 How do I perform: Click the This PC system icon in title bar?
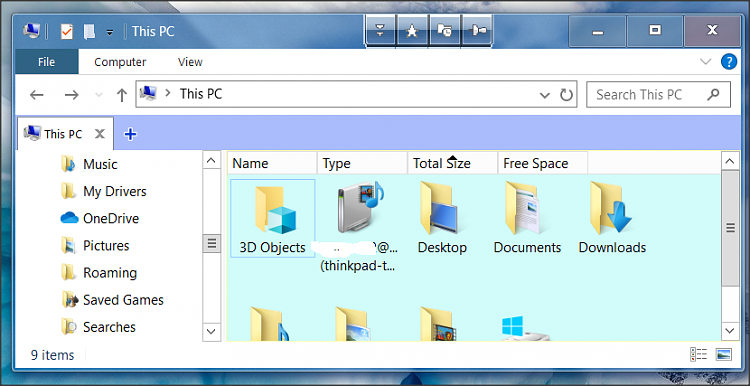(31, 32)
